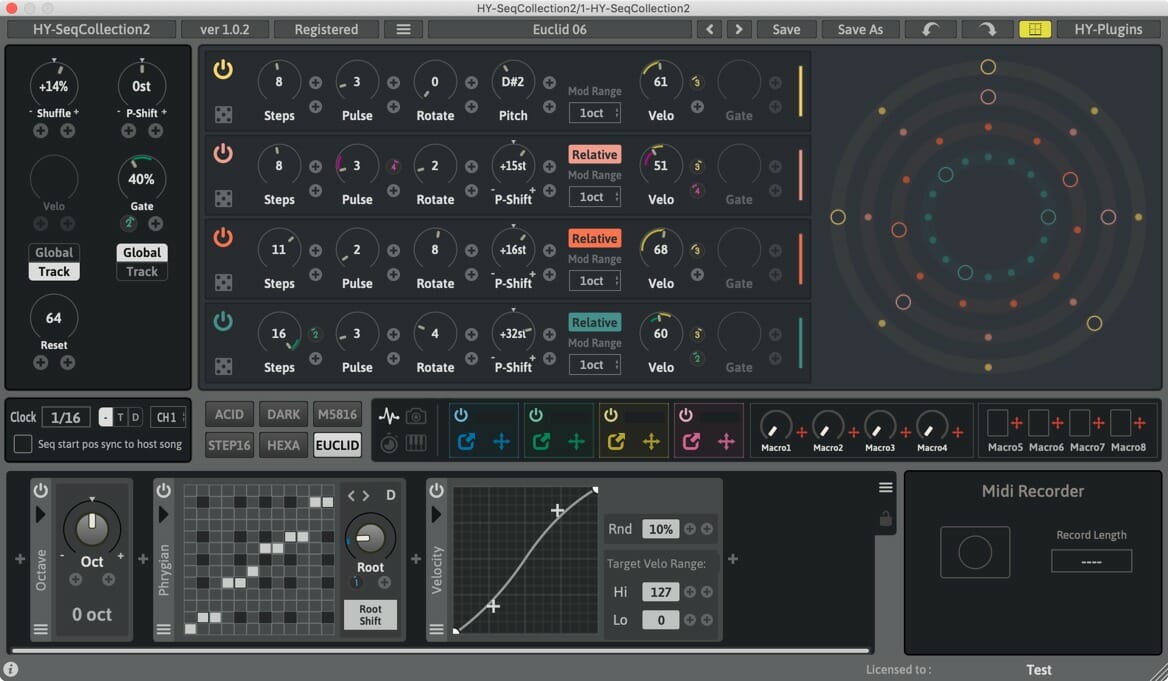Click the Record Length field in the Midi Recorder

click(1091, 560)
